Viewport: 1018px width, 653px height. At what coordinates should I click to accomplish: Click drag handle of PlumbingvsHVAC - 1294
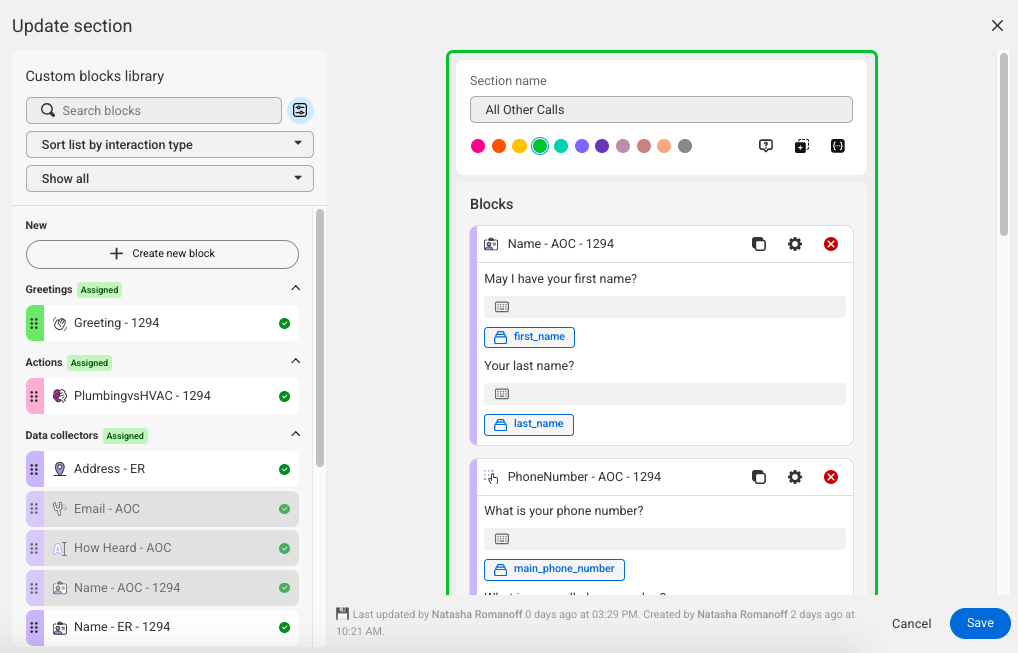pos(34,396)
